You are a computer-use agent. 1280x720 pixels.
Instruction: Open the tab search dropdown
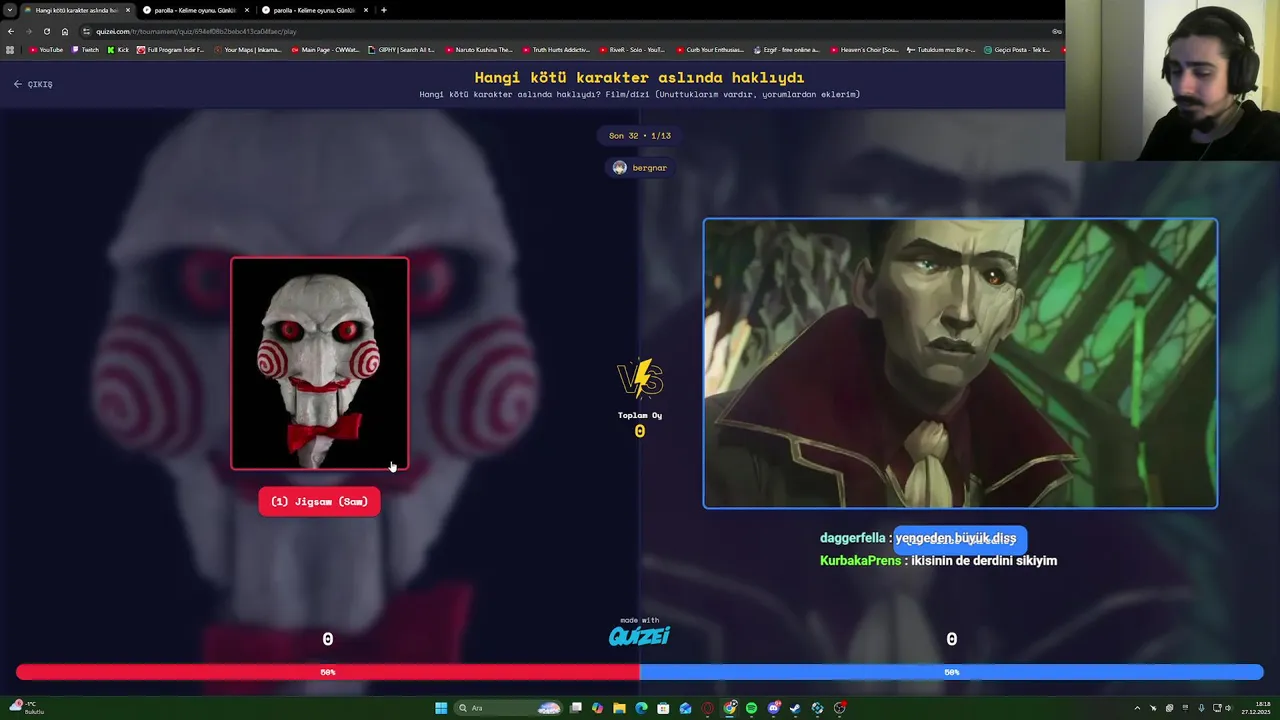click(x=10, y=10)
